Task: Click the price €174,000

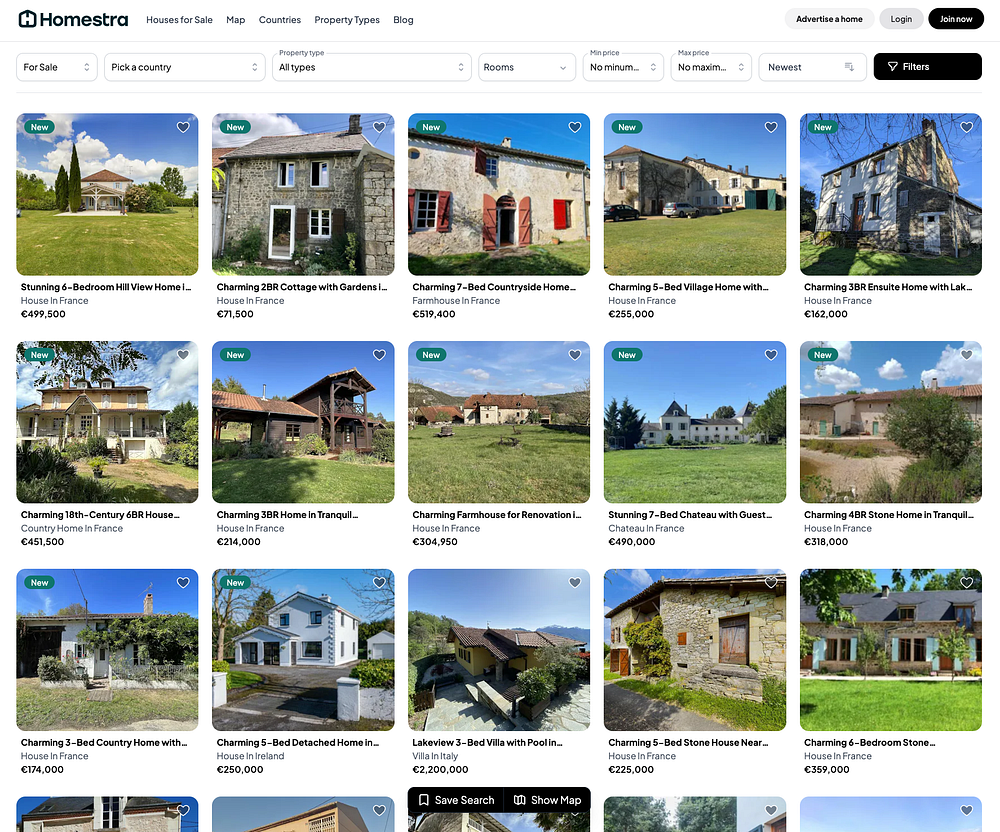Action: (x=42, y=770)
